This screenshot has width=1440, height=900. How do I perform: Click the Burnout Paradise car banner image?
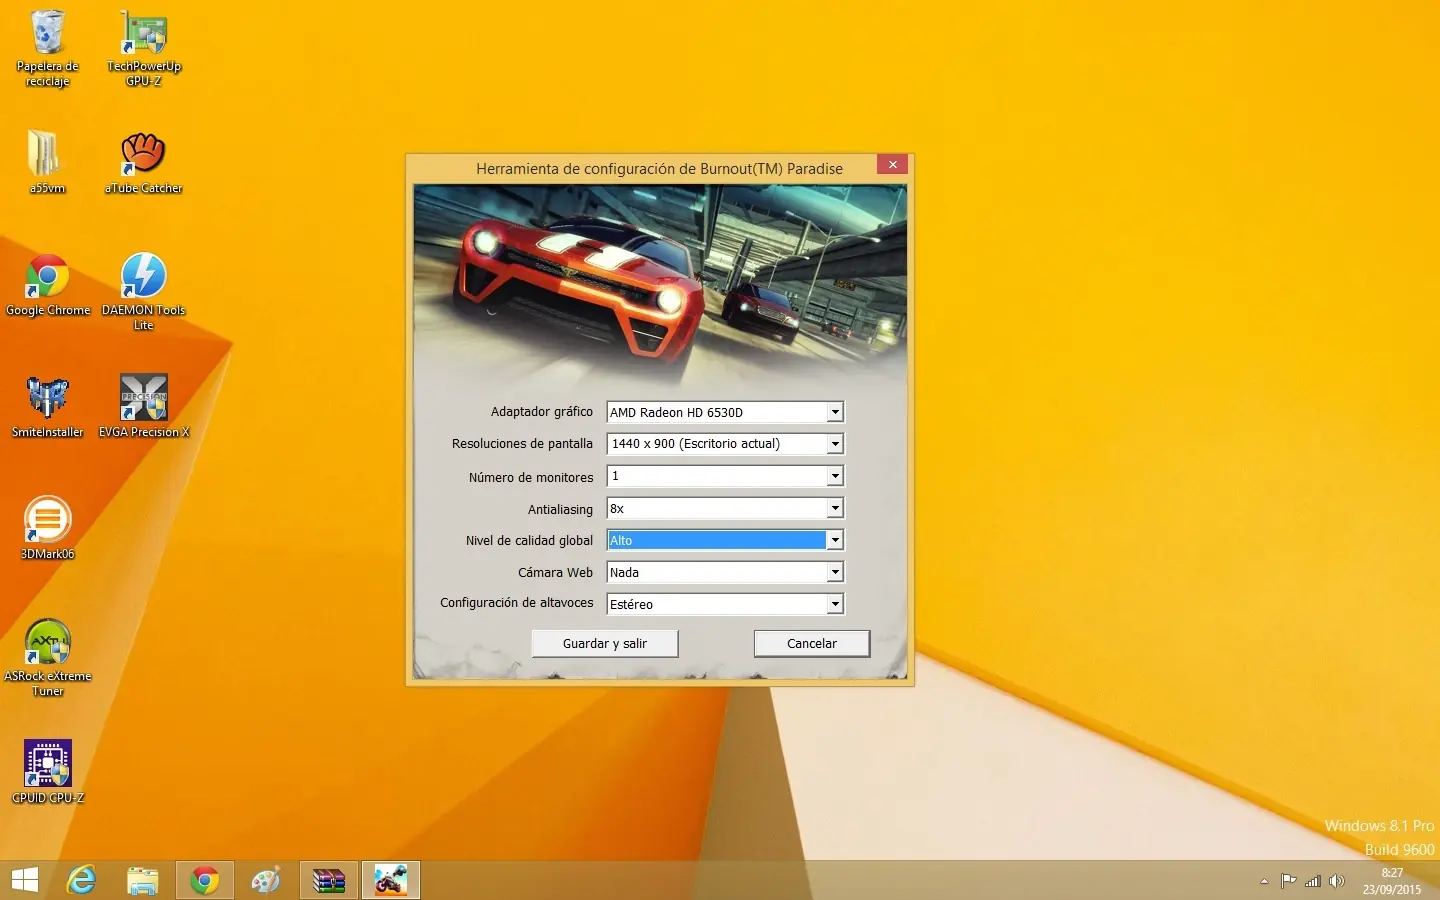click(x=660, y=285)
